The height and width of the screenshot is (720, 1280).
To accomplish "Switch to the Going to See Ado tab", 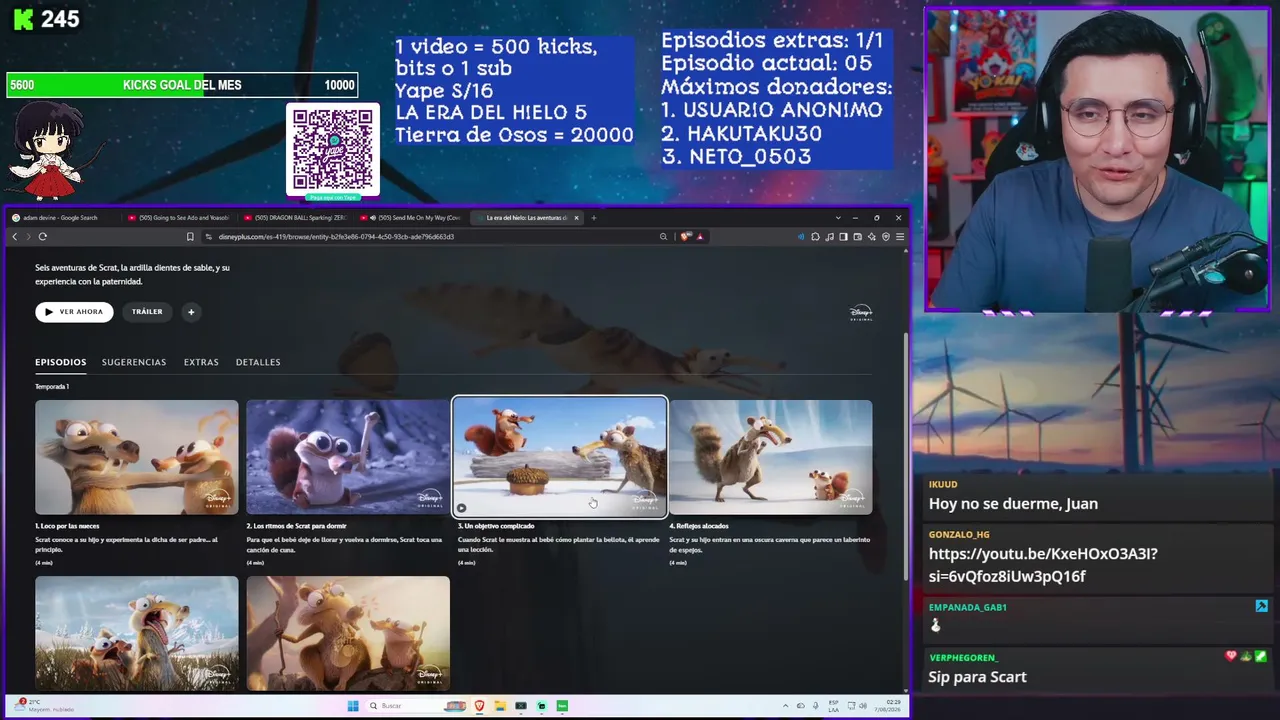I will pos(180,218).
